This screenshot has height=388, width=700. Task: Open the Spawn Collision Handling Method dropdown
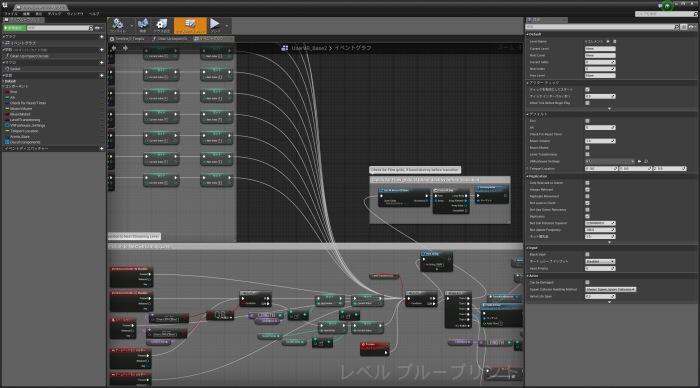(610, 289)
